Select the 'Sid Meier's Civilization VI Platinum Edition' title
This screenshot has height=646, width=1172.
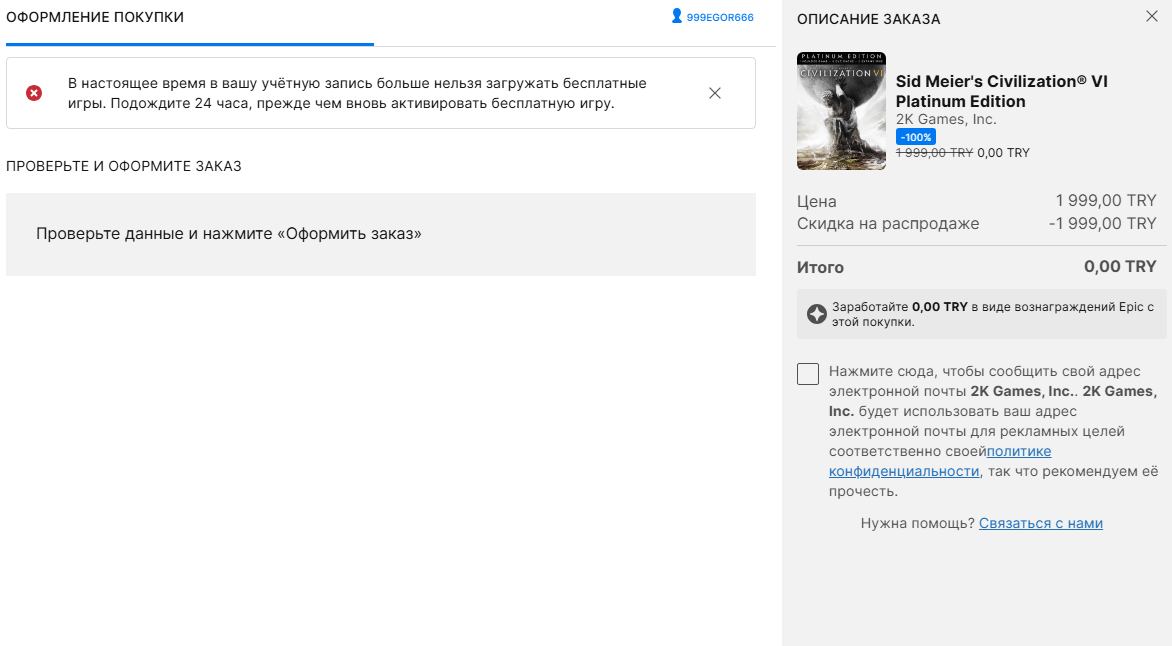coord(1002,91)
